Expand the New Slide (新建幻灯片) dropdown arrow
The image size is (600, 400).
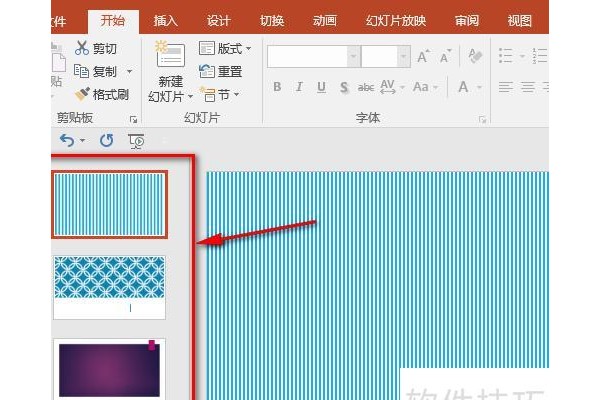tap(190, 96)
